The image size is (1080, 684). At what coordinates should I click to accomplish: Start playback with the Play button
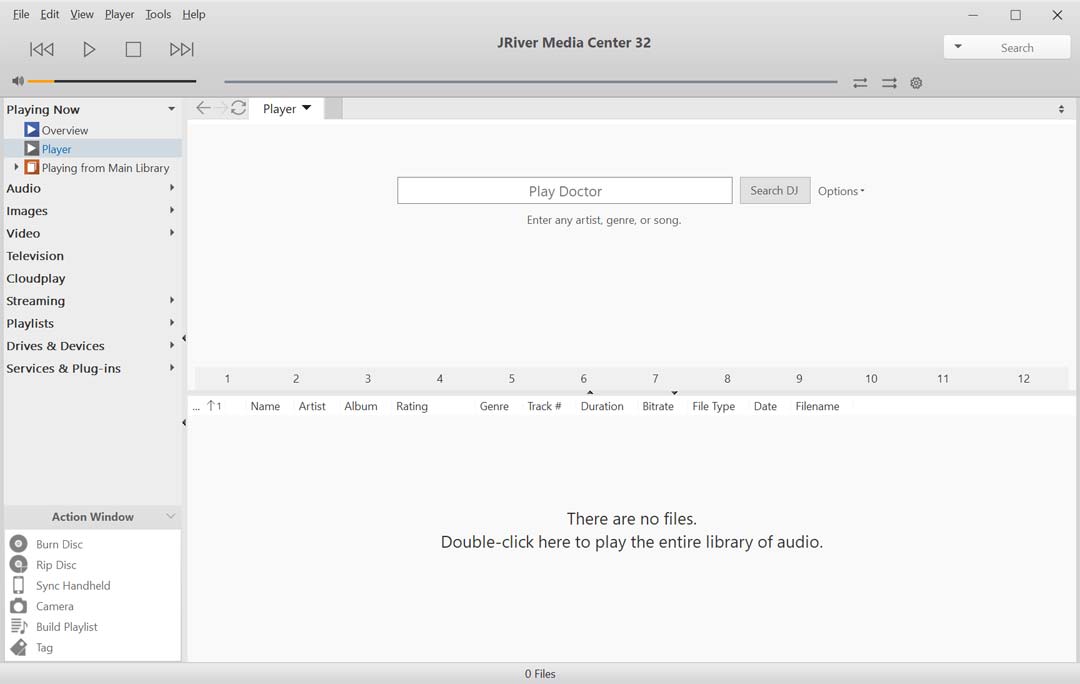(89, 49)
